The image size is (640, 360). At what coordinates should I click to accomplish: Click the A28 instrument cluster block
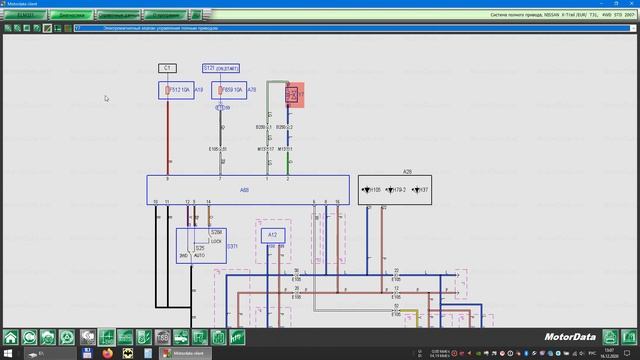point(395,190)
